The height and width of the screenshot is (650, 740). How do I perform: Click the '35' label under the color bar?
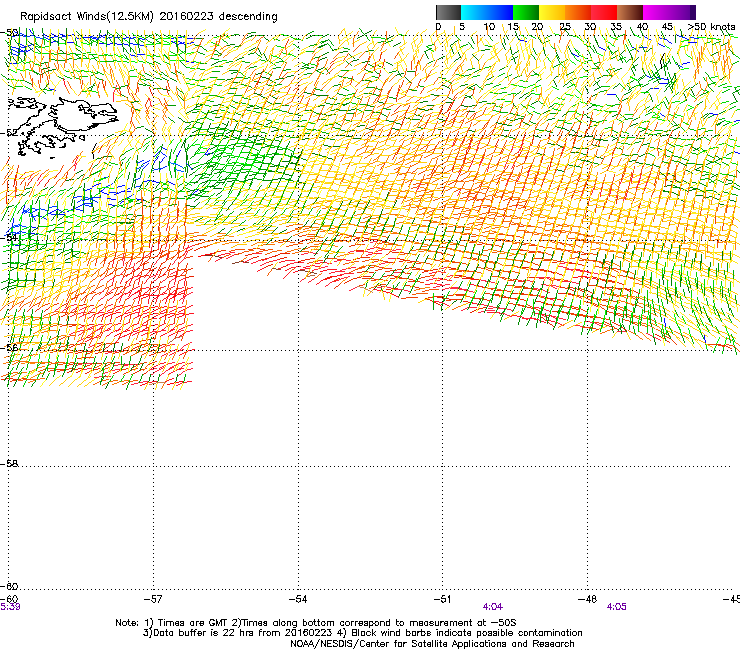616,27
